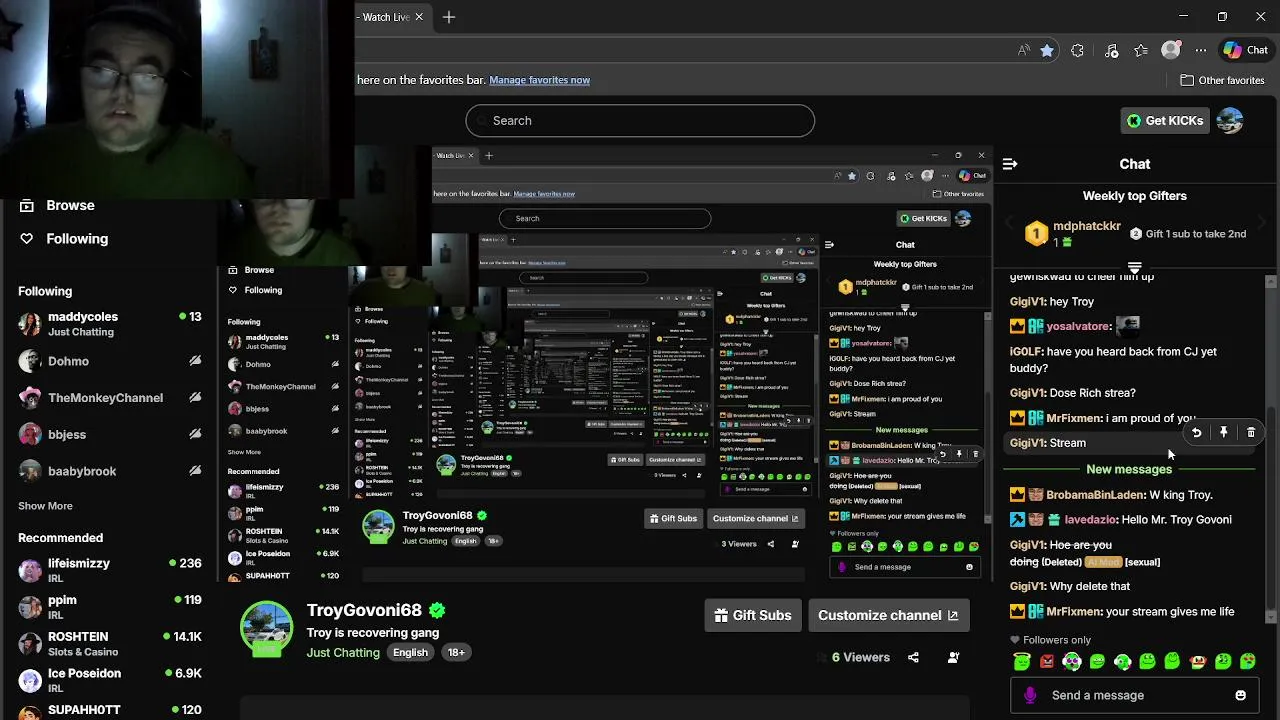This screenshot has height=720, width=1280.
Task: Collapse the chat panel using the arrow icon
Action: point(1010,164)
